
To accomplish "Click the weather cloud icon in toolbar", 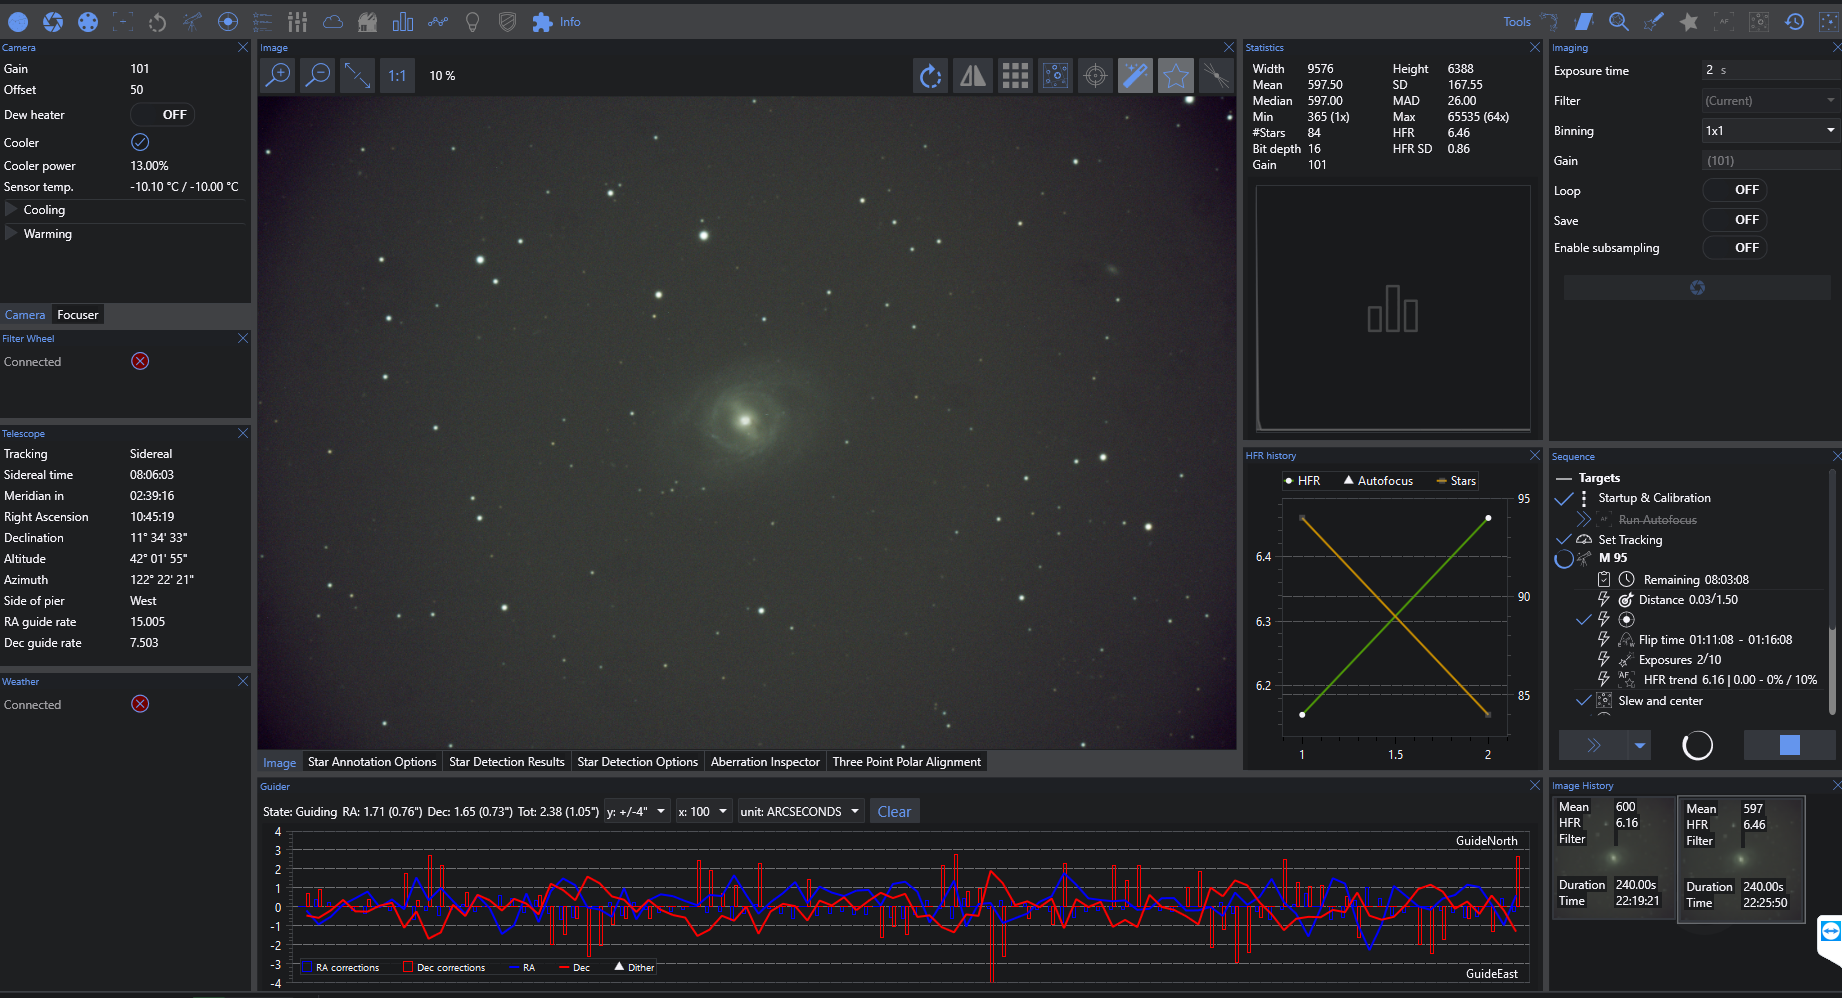I will 332,21.
